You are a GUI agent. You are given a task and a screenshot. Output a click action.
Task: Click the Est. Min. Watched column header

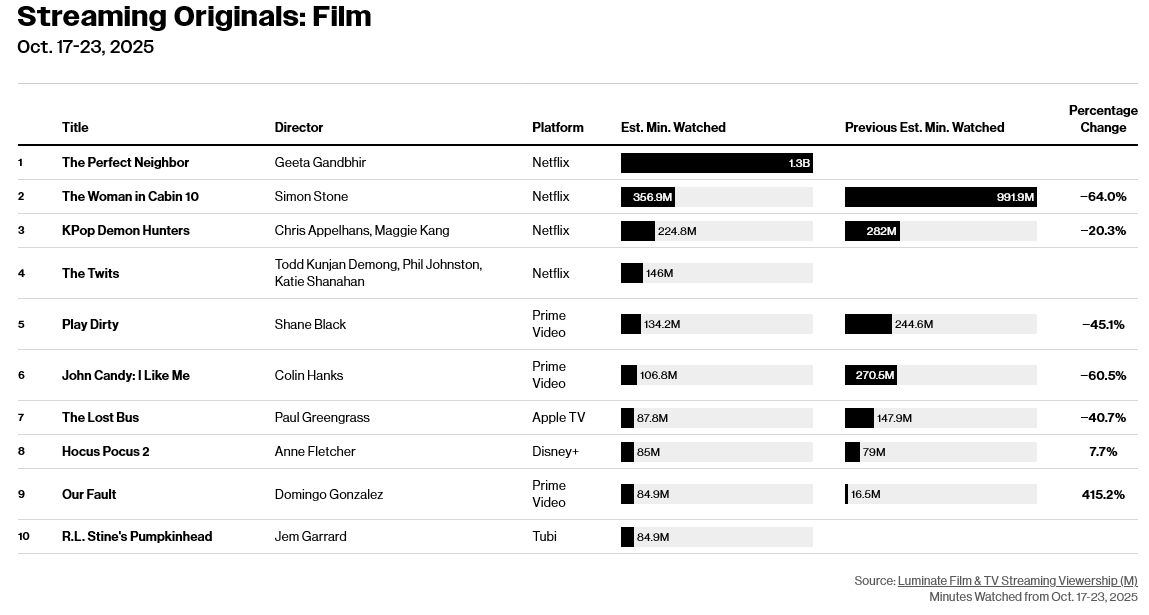coord(673,127)
